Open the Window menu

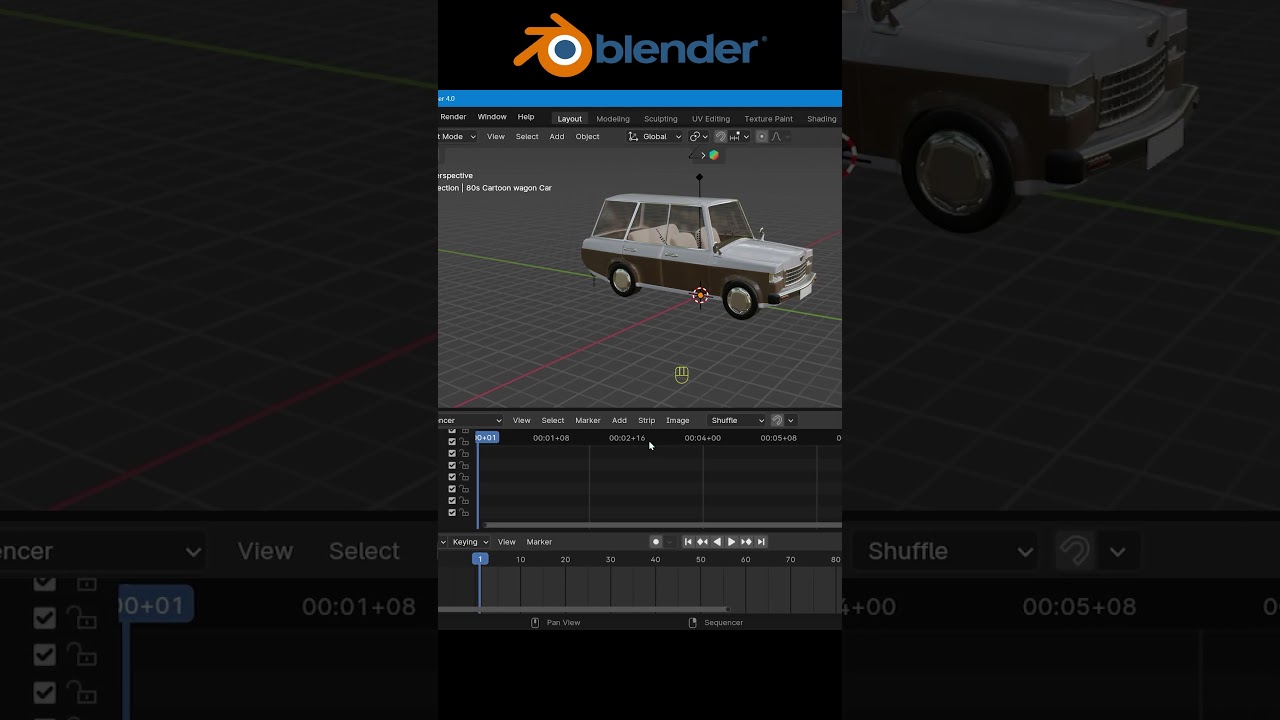[x=492, y=117]
